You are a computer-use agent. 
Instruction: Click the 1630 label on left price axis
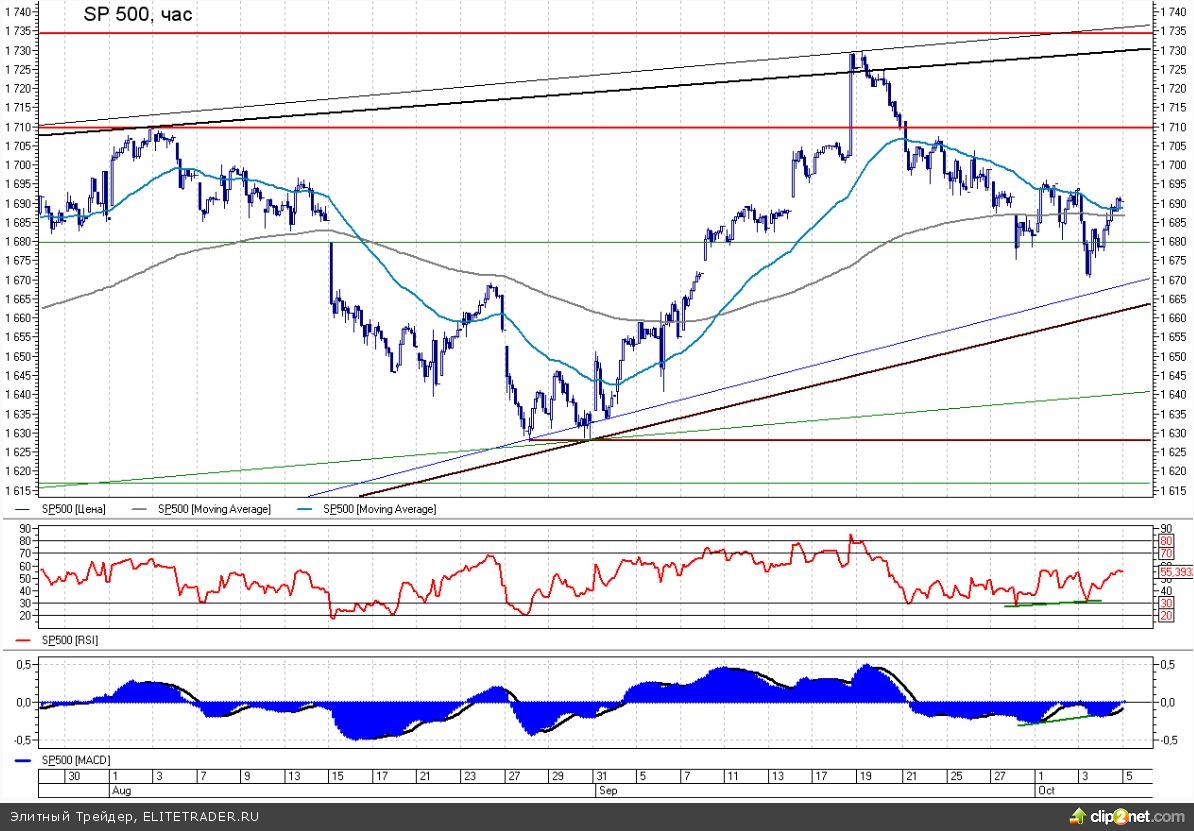[x=19, y=433]
